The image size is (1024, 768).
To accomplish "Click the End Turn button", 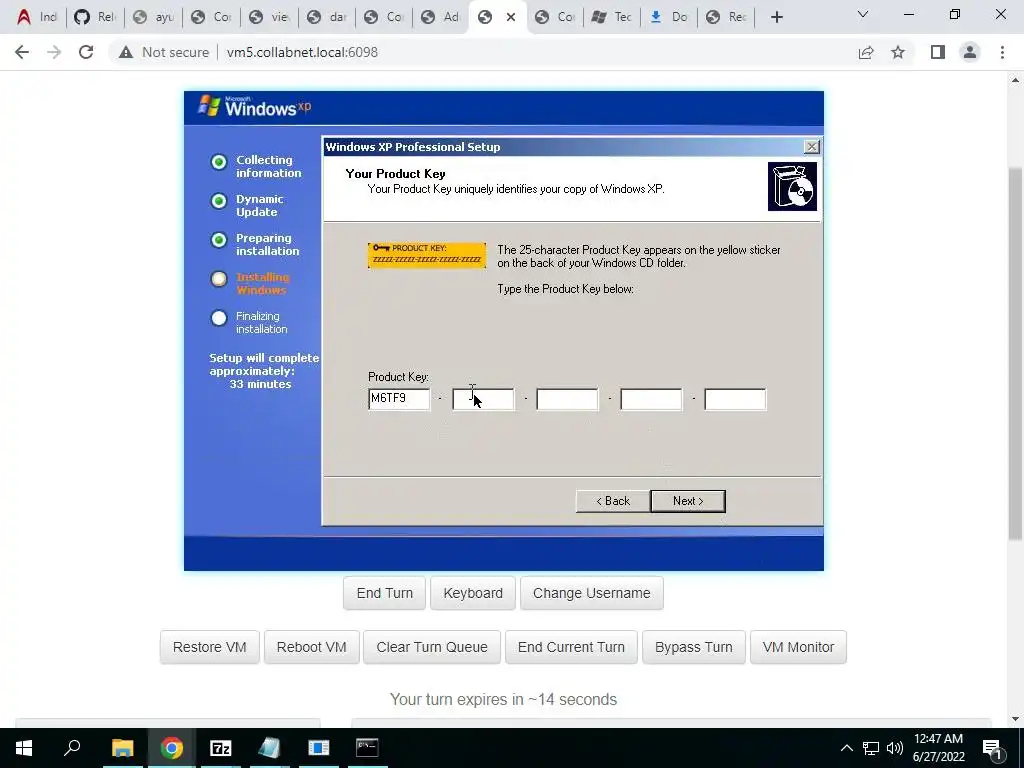I will pyautogui.click(x=385, y=593).
